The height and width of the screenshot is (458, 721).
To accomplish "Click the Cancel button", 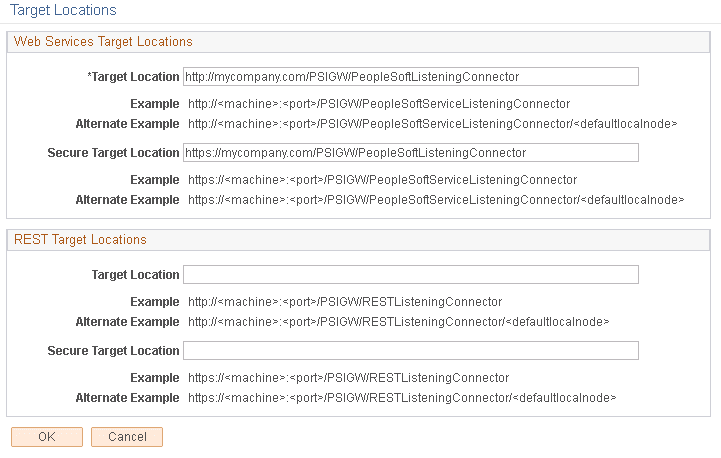I will [127, 436].
